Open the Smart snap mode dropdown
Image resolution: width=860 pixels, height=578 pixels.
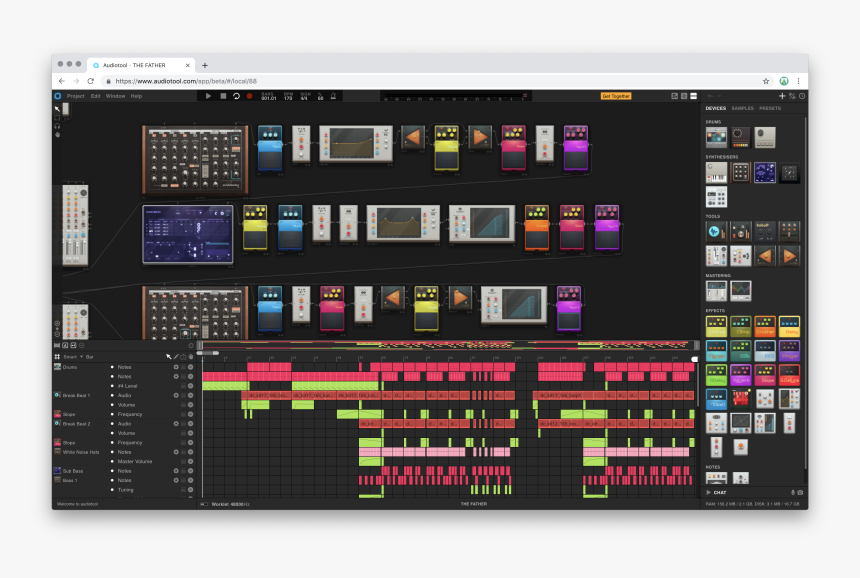coord(70,356)
